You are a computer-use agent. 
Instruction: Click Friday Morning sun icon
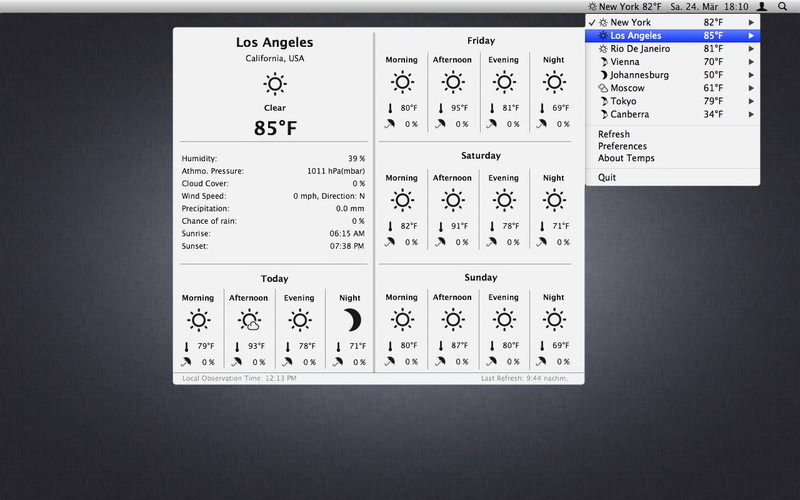(x=402, y=83)
